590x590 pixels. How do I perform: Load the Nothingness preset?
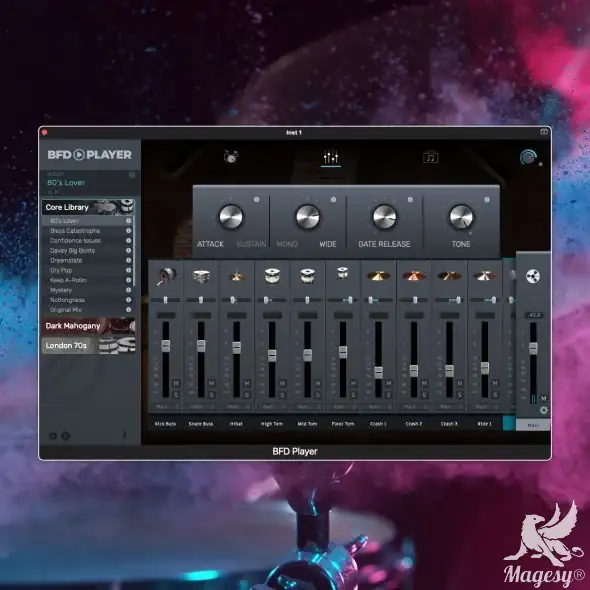(67, 300)
